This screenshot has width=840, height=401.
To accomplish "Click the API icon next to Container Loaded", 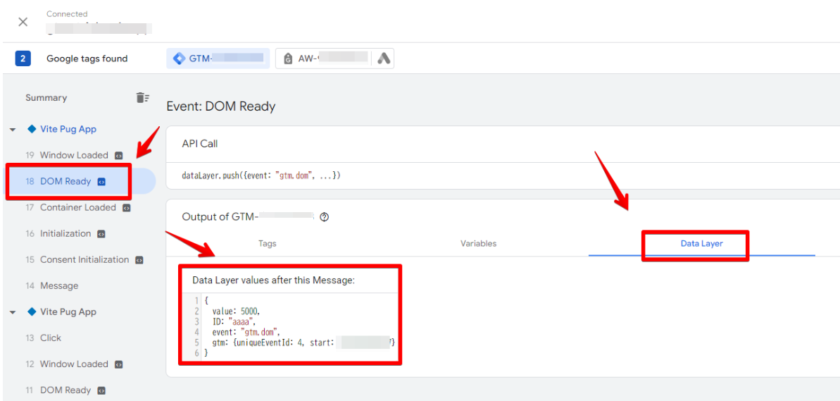I will pos(126,208).
